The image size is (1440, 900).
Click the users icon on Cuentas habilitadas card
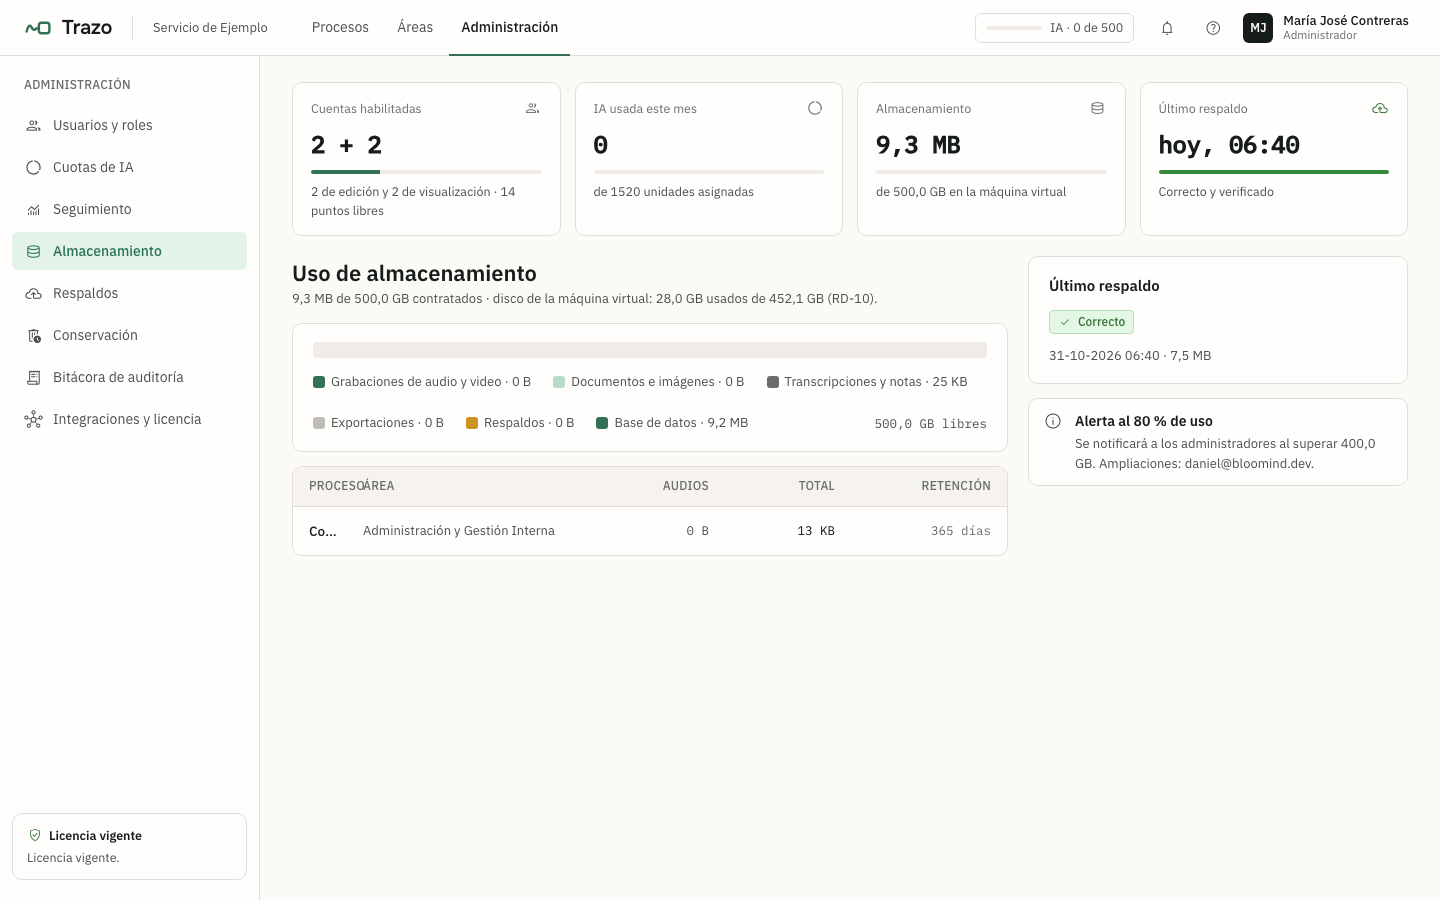[533, 108]
